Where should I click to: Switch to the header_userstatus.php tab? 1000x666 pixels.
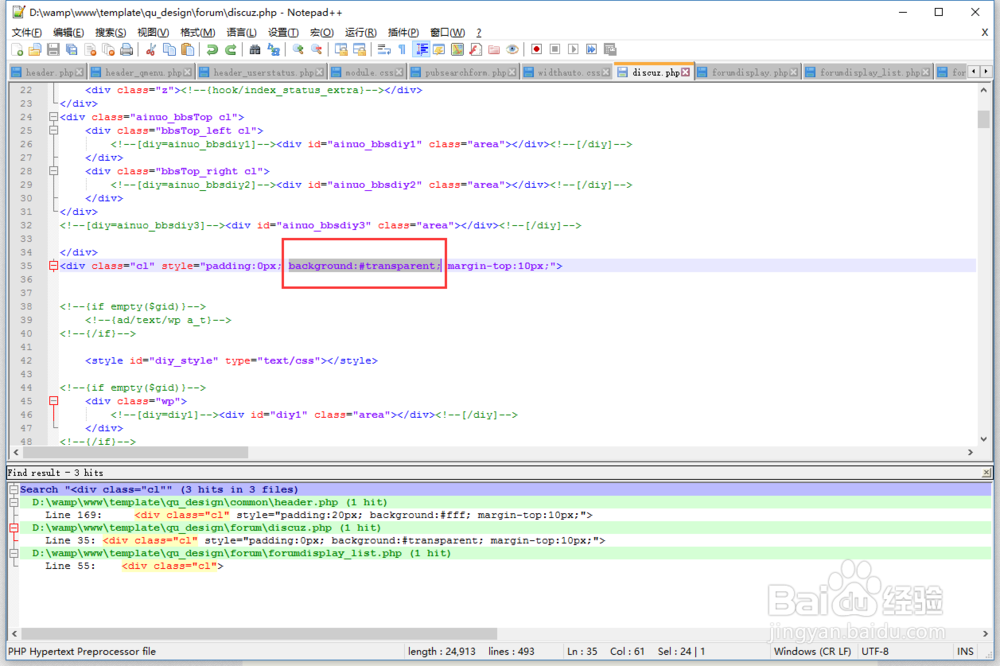coord(263,73)
